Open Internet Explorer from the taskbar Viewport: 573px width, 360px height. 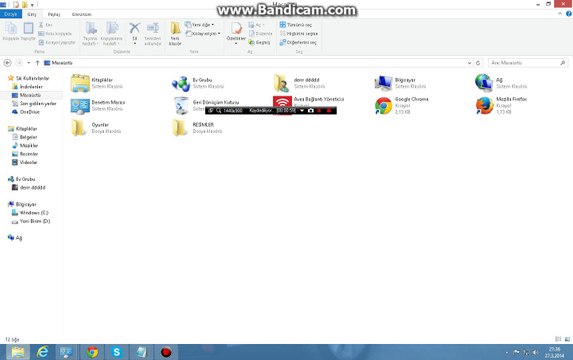tap(42, 352)
